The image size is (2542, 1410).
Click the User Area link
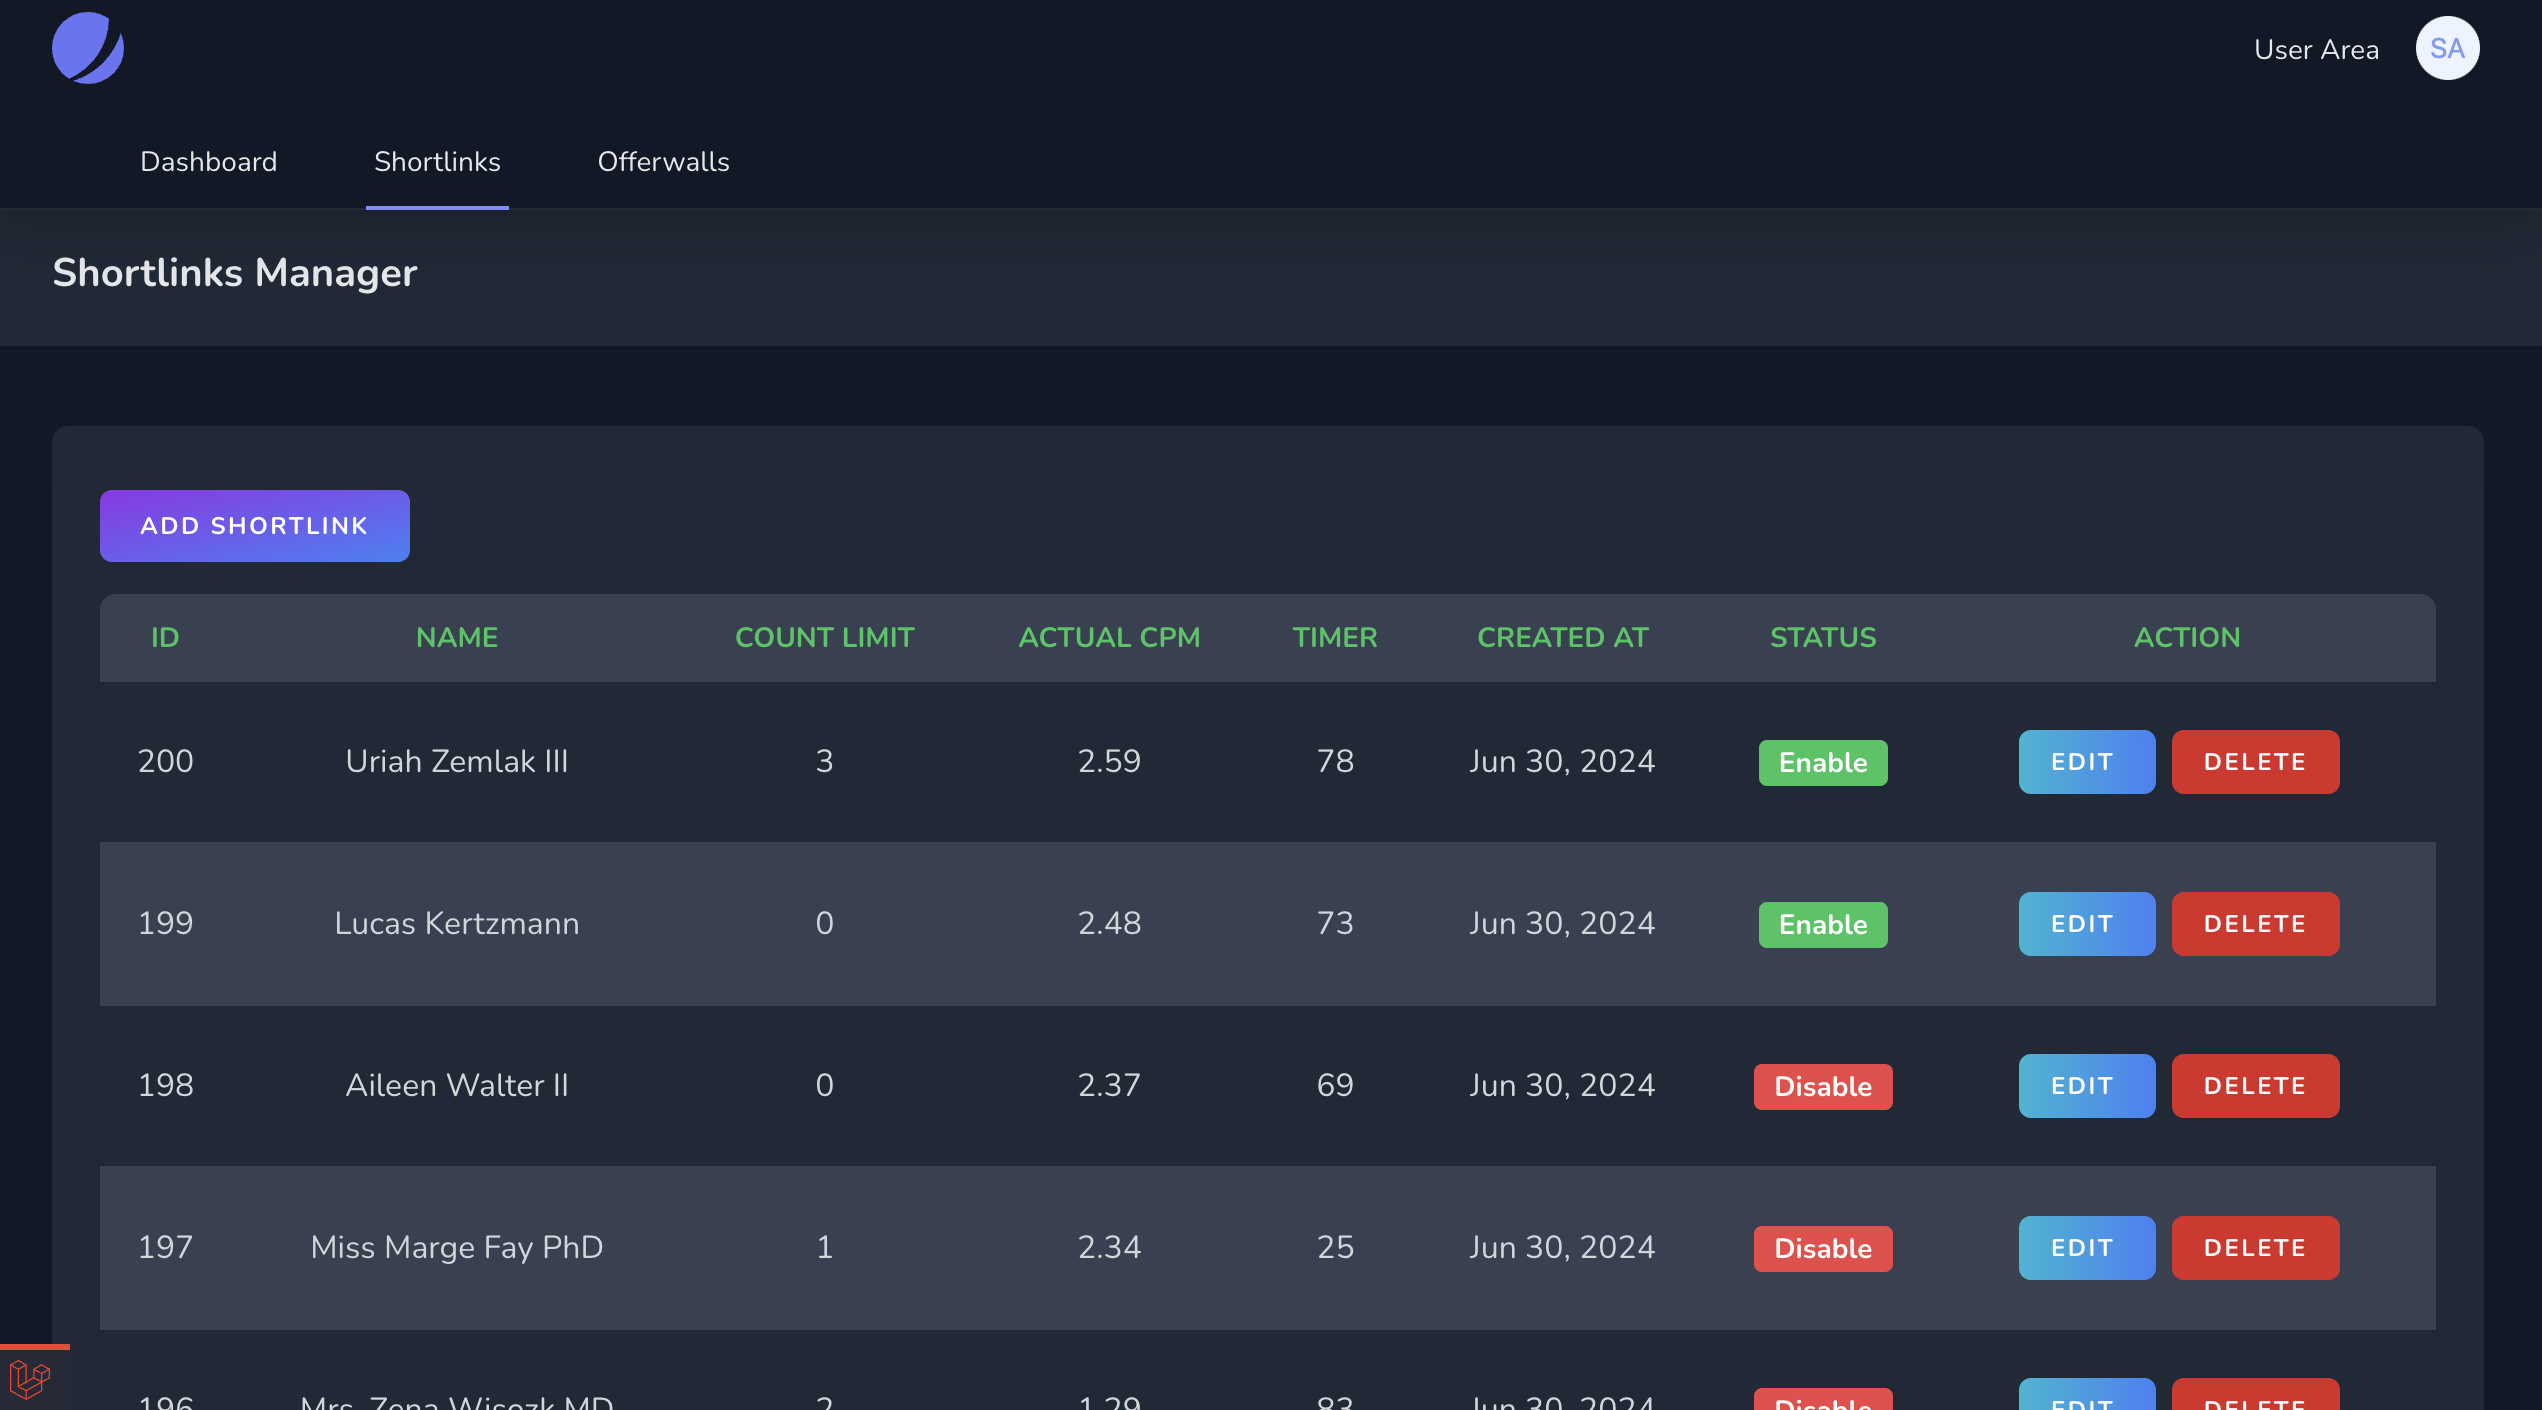click(x=2315, y=50)
